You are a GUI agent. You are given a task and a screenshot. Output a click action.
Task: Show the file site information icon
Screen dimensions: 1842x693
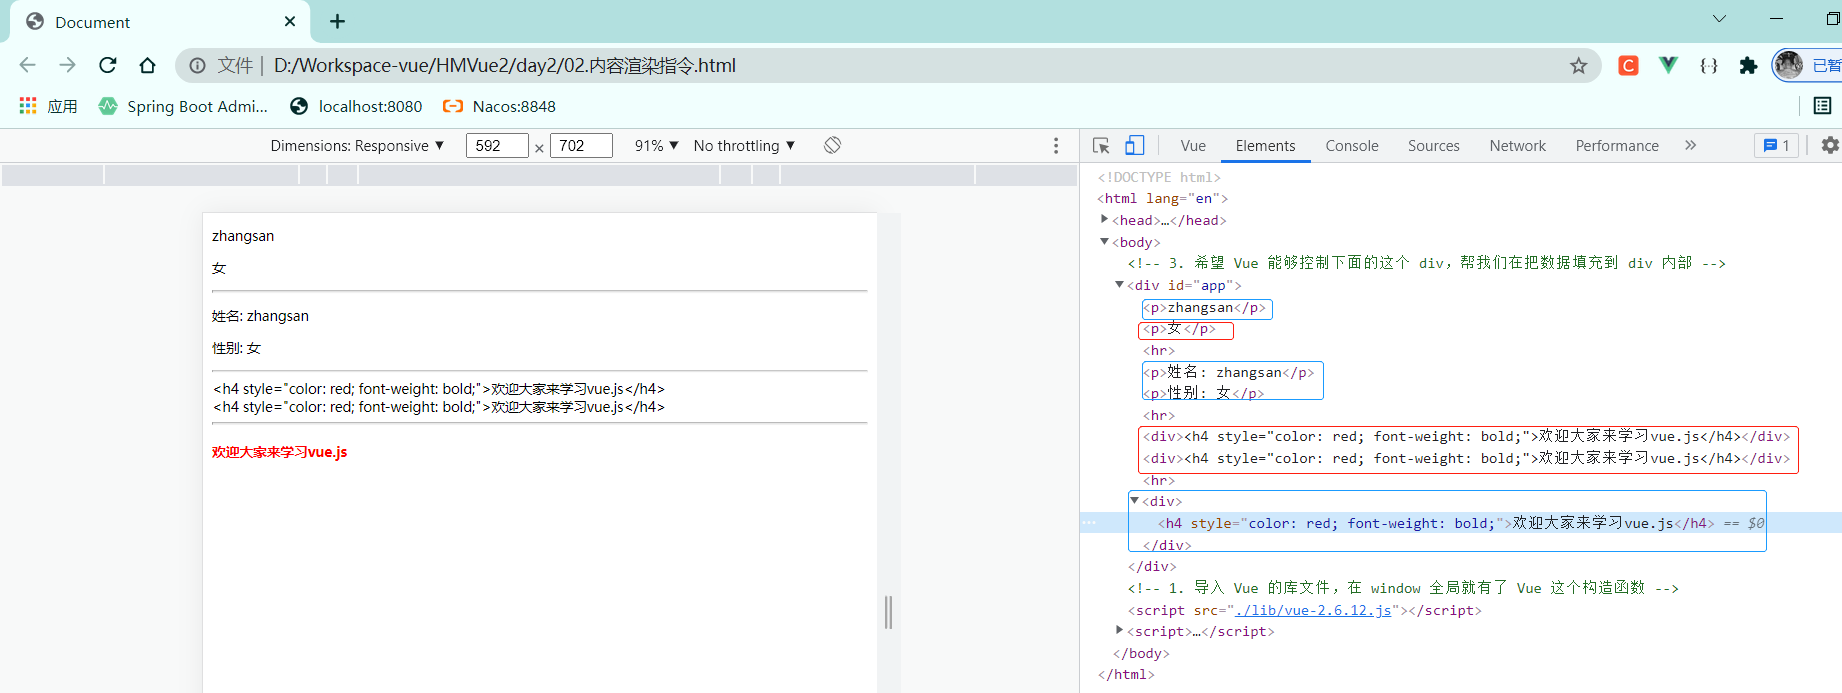click(197, 65)
